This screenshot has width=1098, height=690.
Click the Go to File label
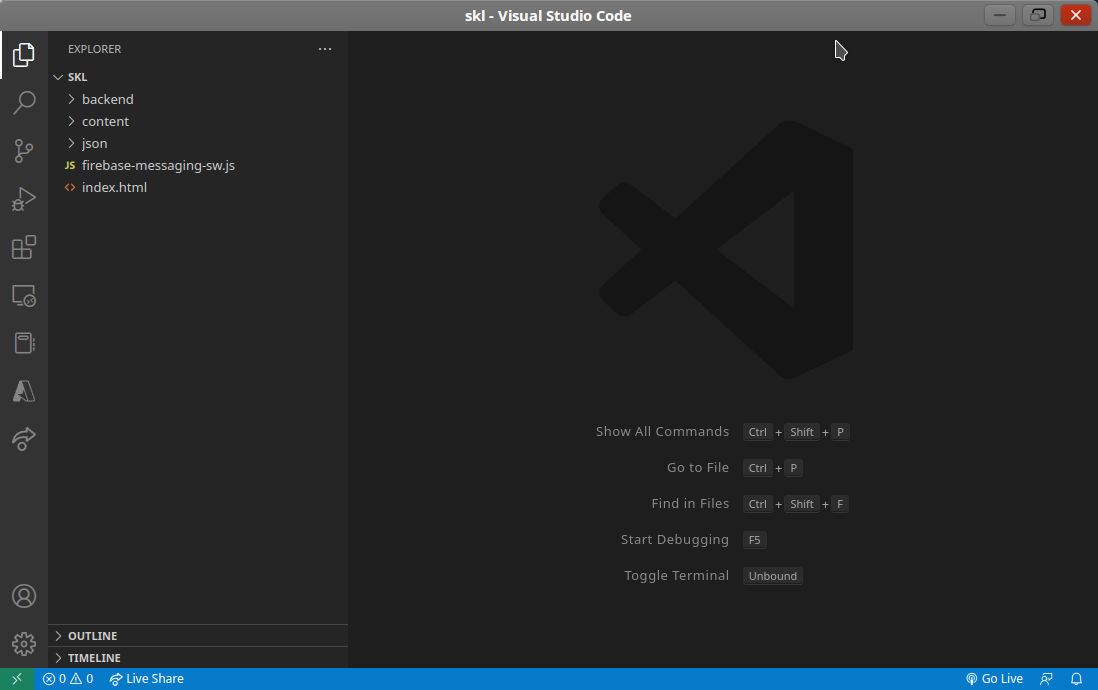click(698, 467)
